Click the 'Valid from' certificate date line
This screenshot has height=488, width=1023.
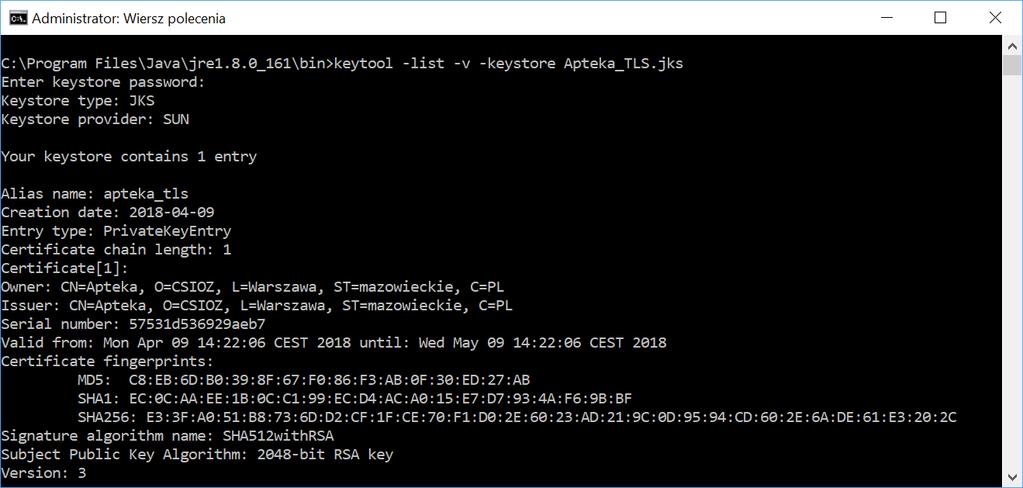coord(334,343)
